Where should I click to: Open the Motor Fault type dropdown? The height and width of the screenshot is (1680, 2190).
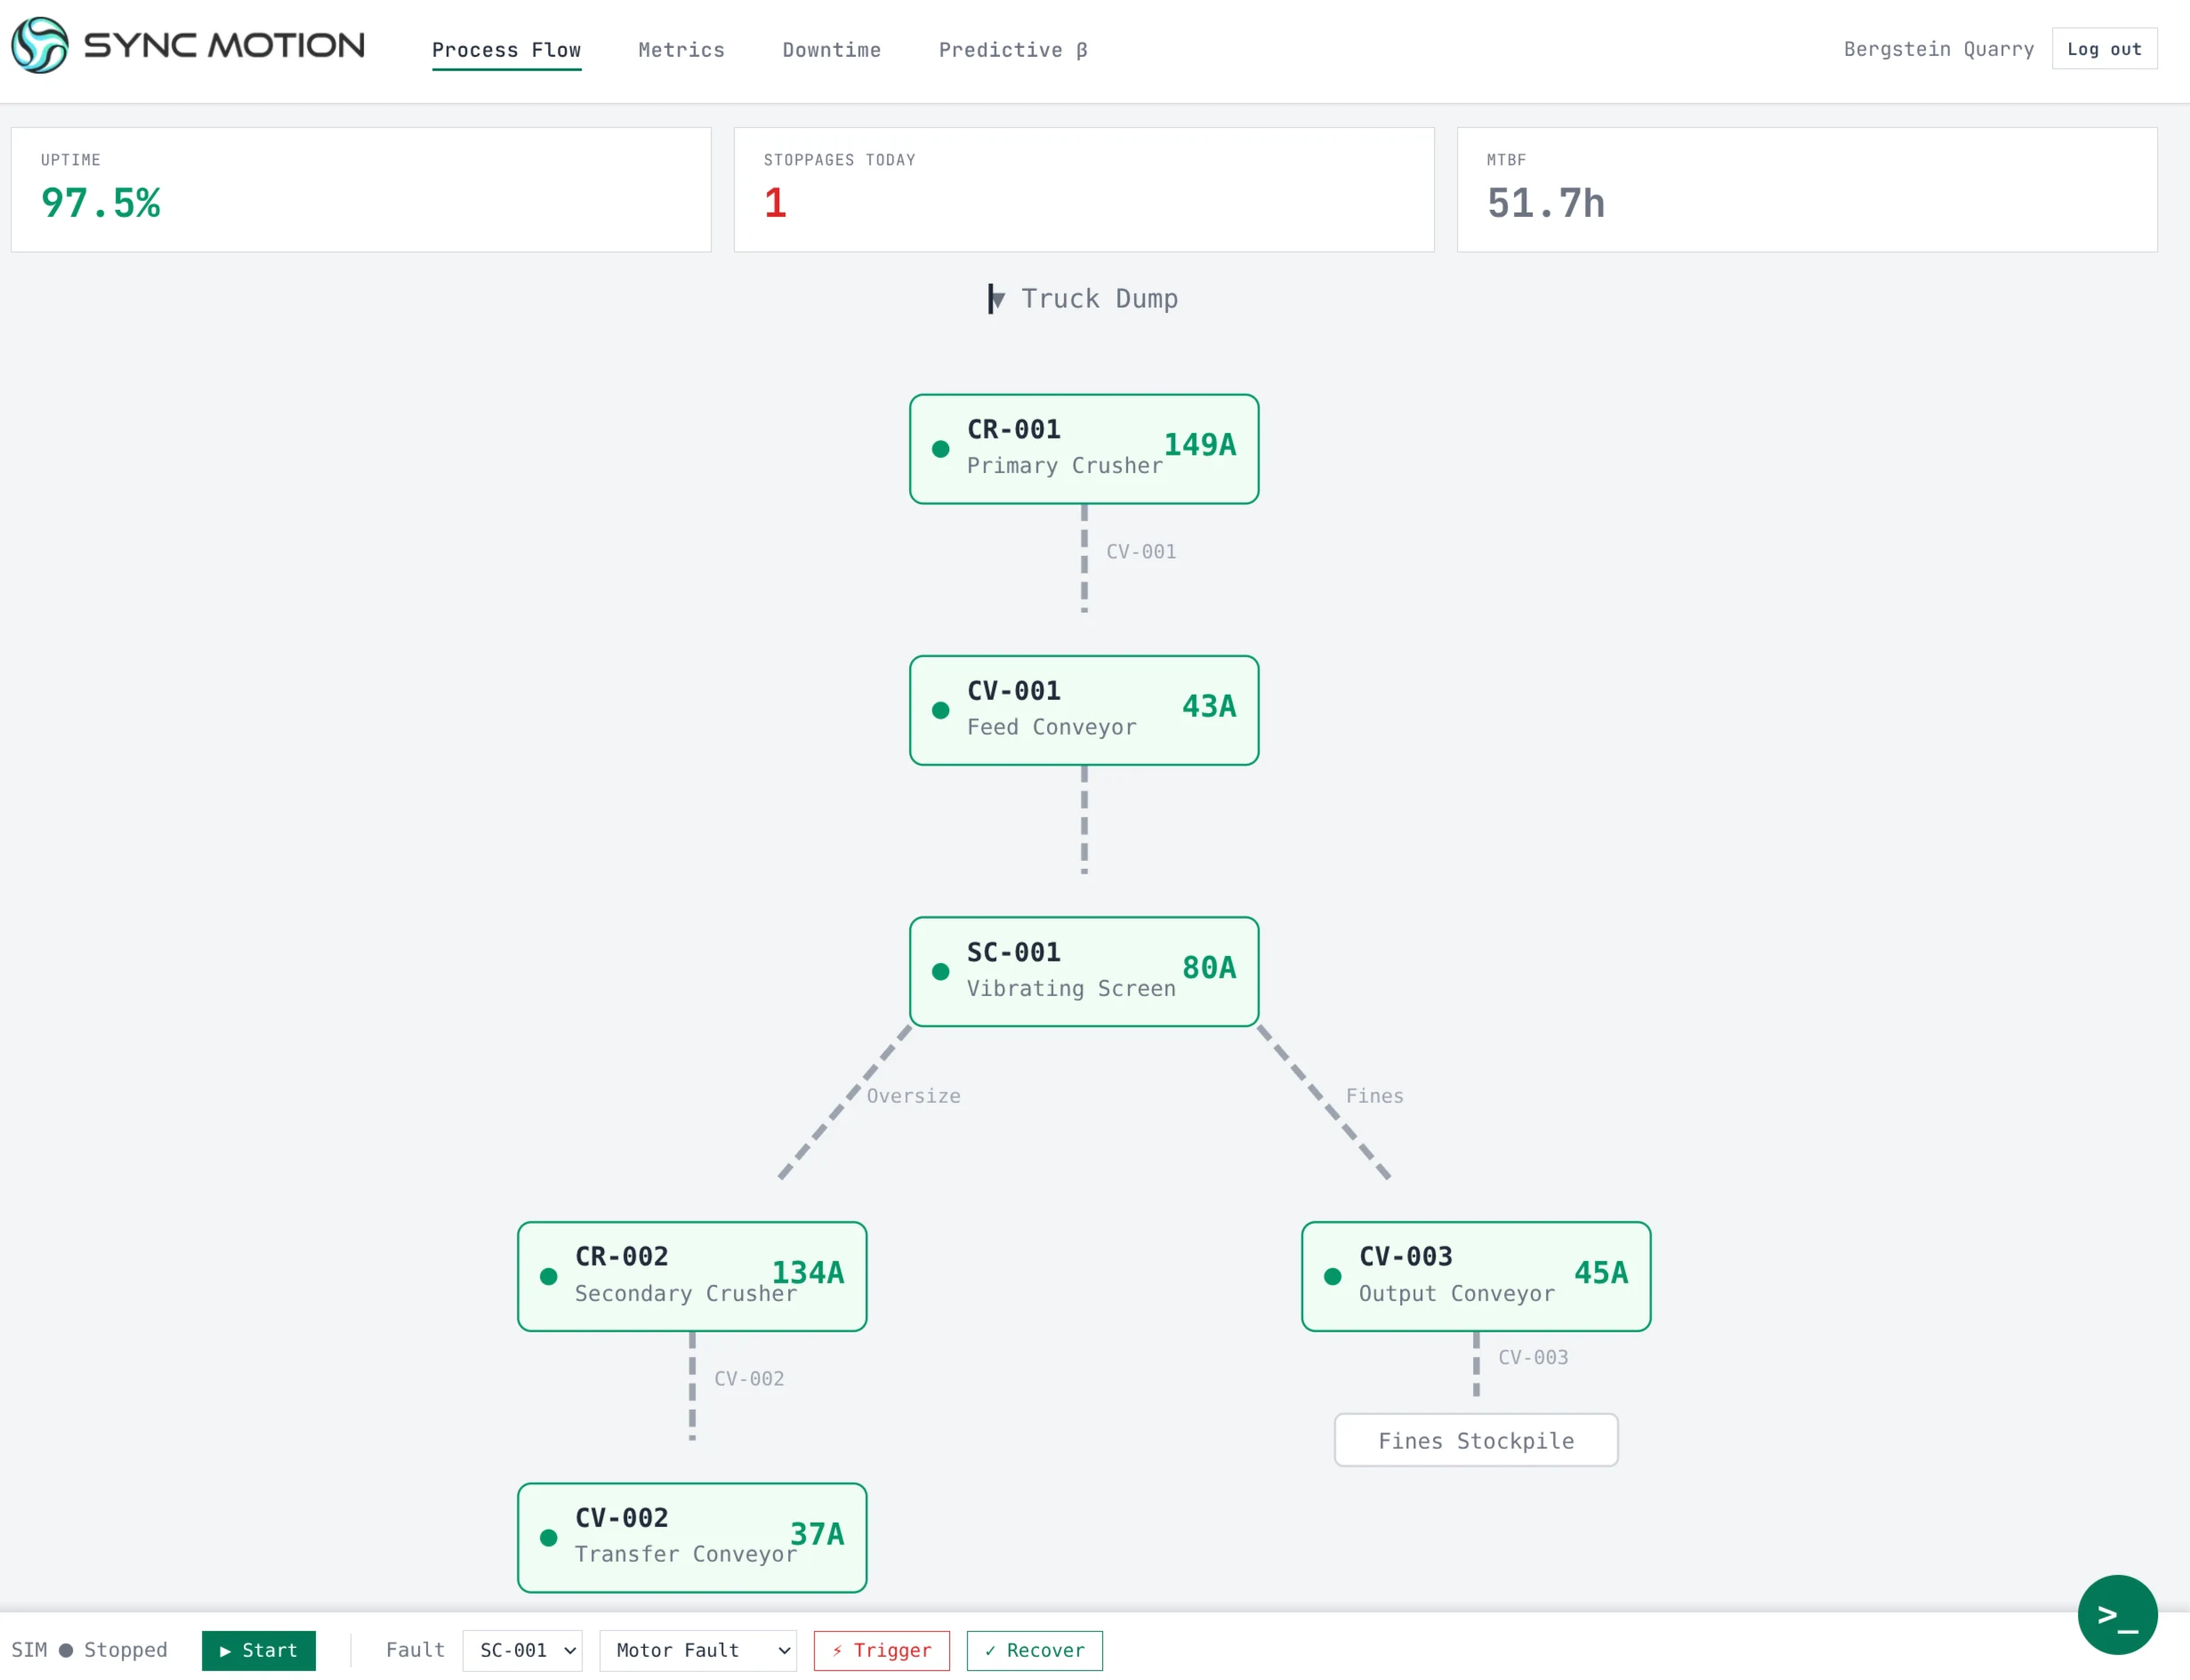tap(698, 1650)
